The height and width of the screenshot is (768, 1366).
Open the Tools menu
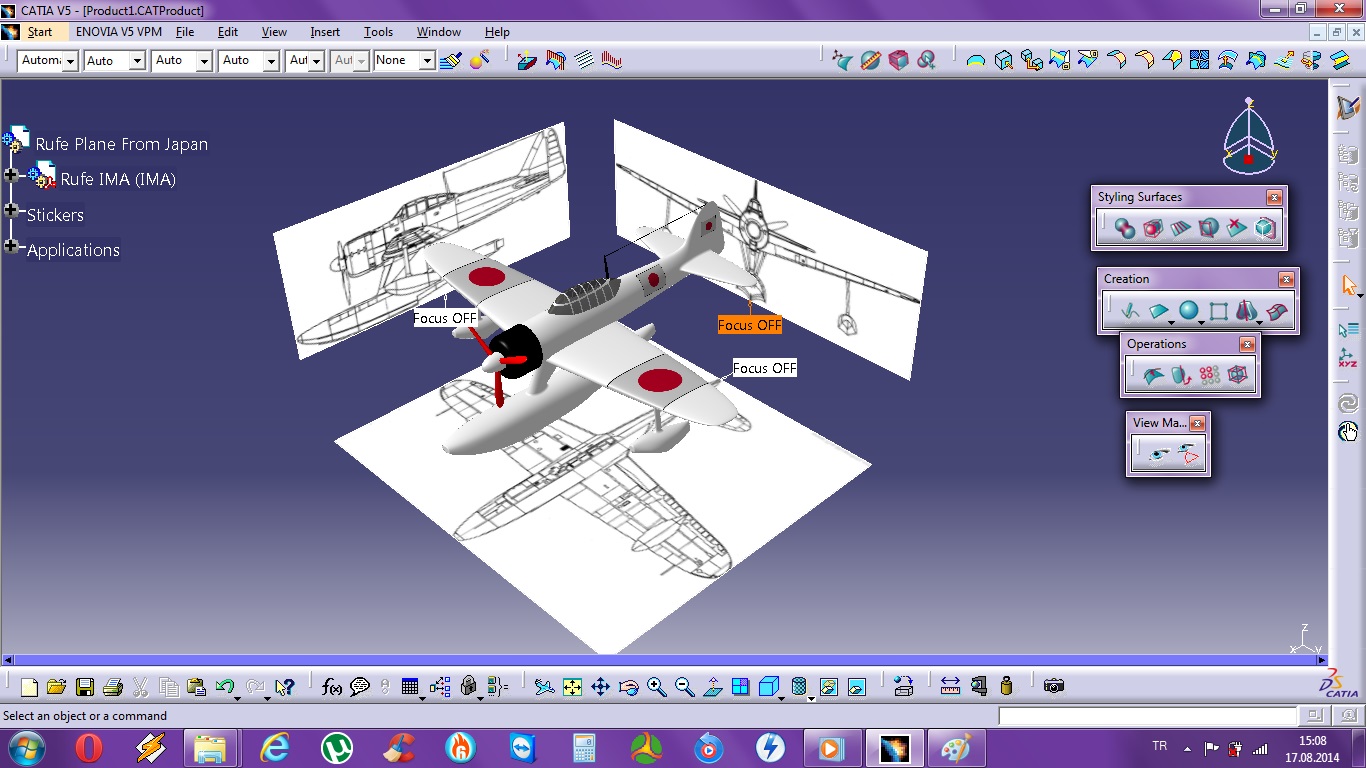[x=378, y=32]
